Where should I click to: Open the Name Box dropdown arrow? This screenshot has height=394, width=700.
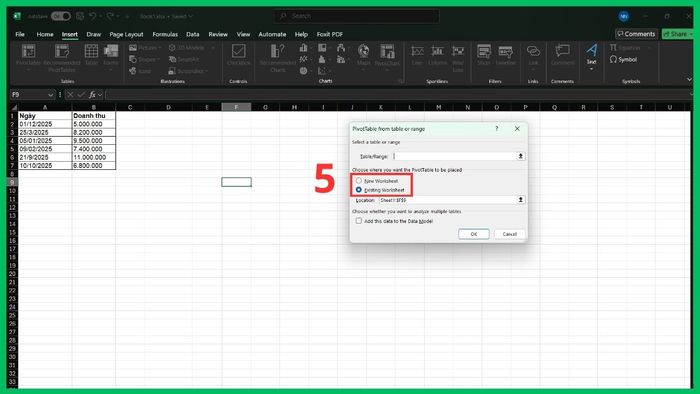(50, 95)
